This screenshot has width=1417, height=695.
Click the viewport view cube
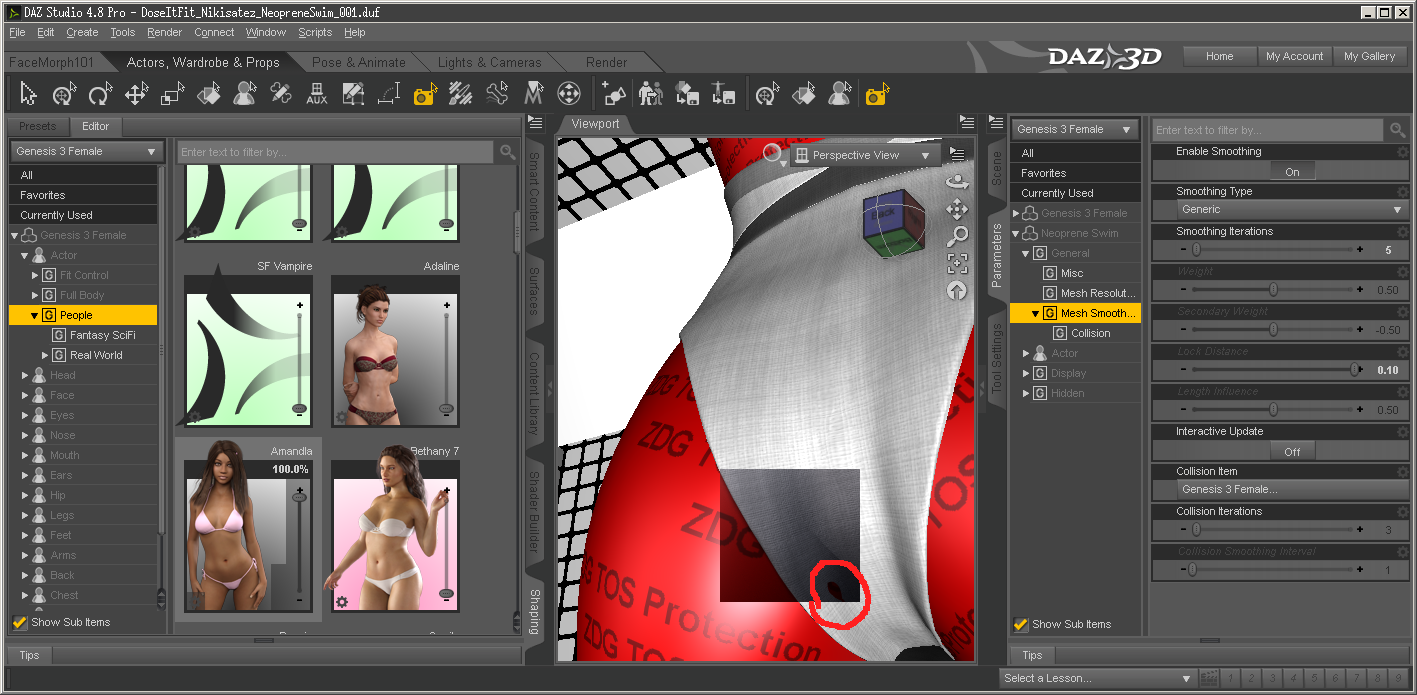click(x=893, y=224)
